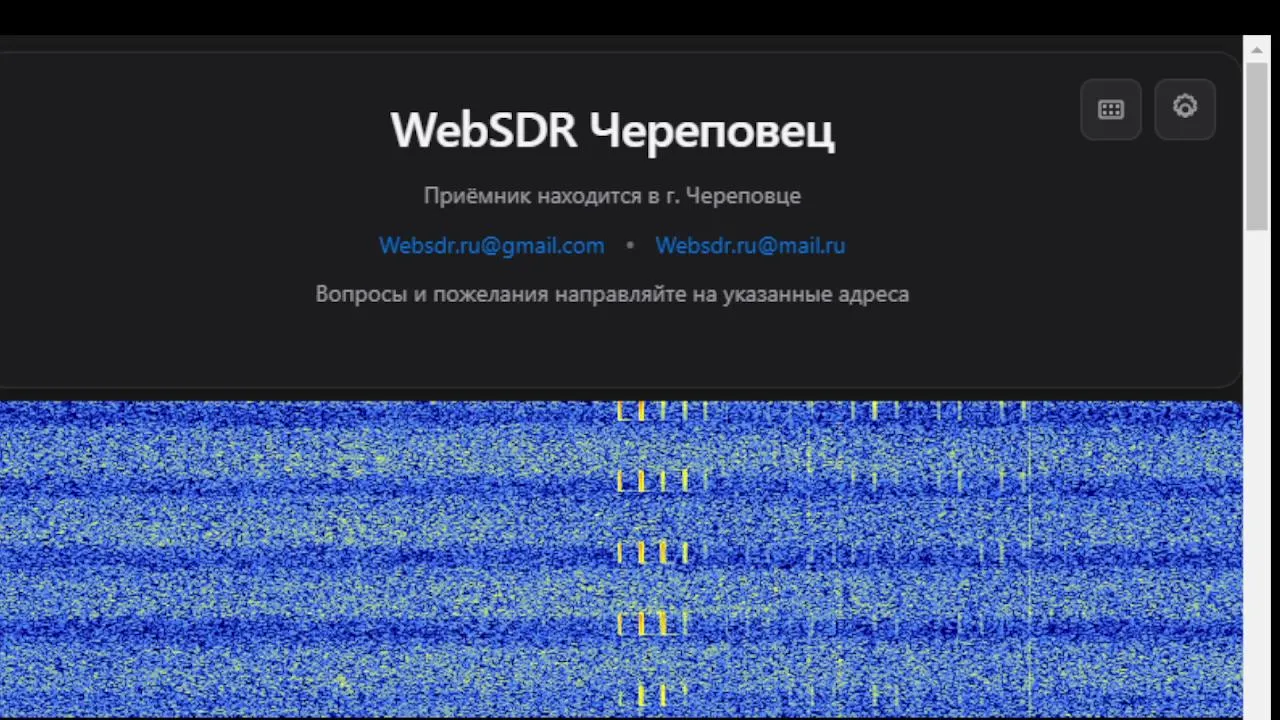Click the scrollbar up arrow
Screen dimensions: 1280x720
click(1257, 49)
